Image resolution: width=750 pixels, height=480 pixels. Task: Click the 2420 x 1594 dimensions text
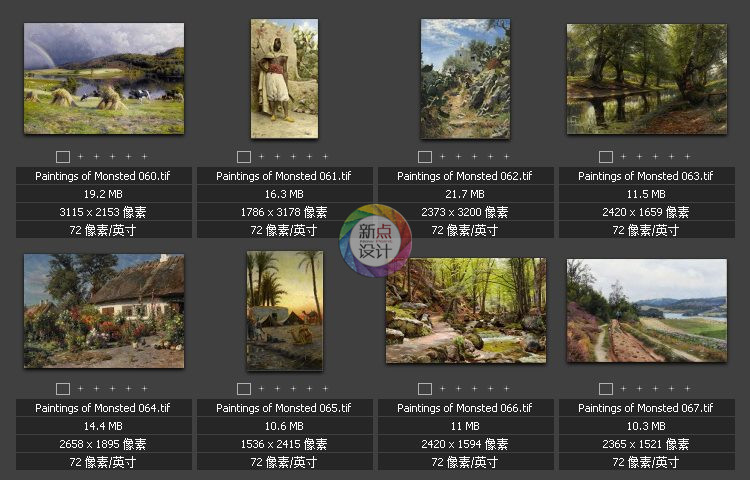tap(465, 444)
